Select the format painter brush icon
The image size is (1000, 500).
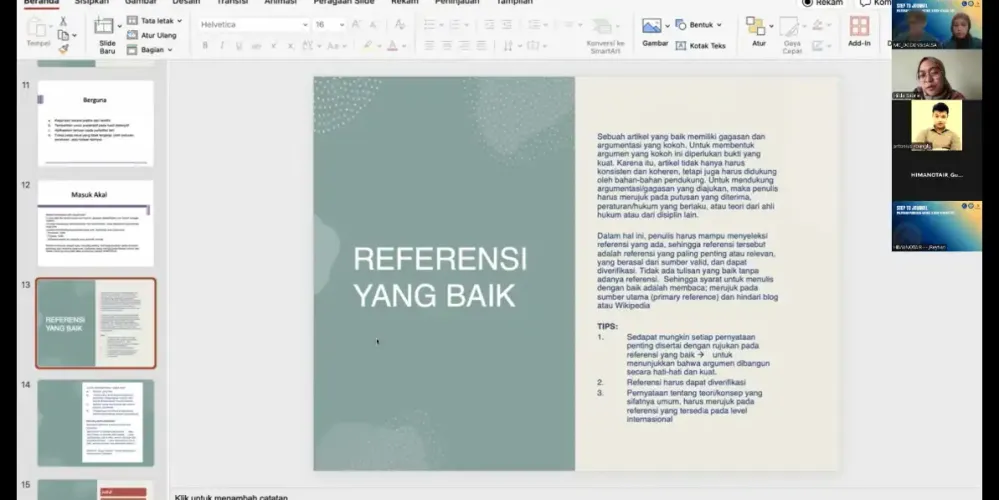coord(63,49)
